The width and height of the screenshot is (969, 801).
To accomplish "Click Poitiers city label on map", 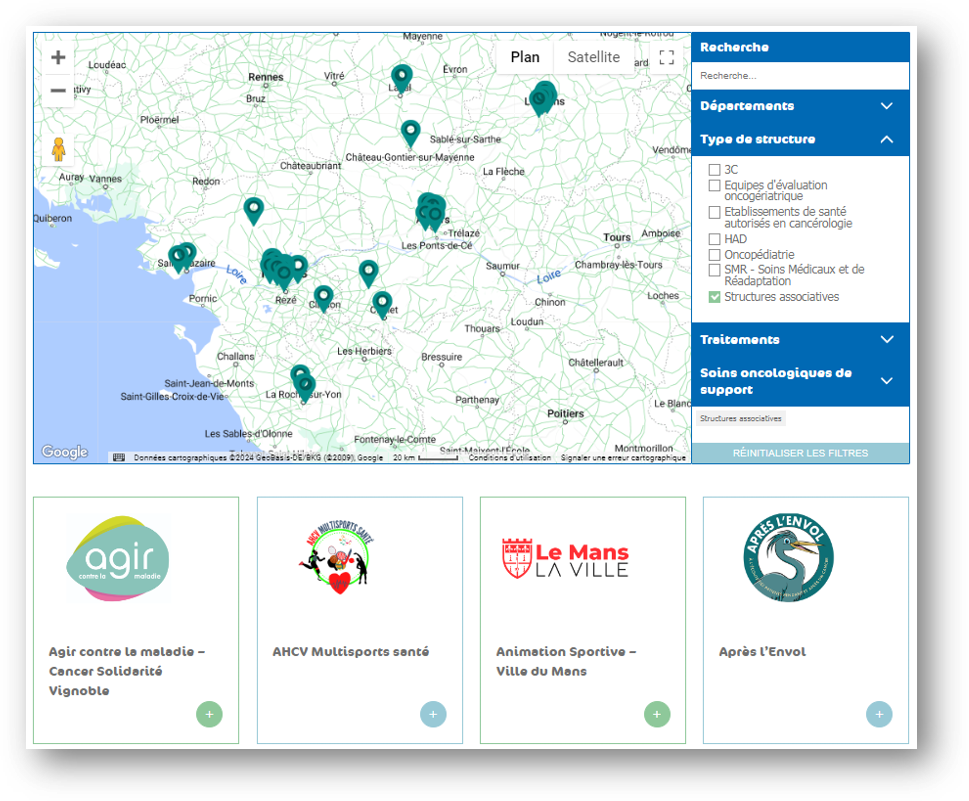I will click(x=565, y=413).
